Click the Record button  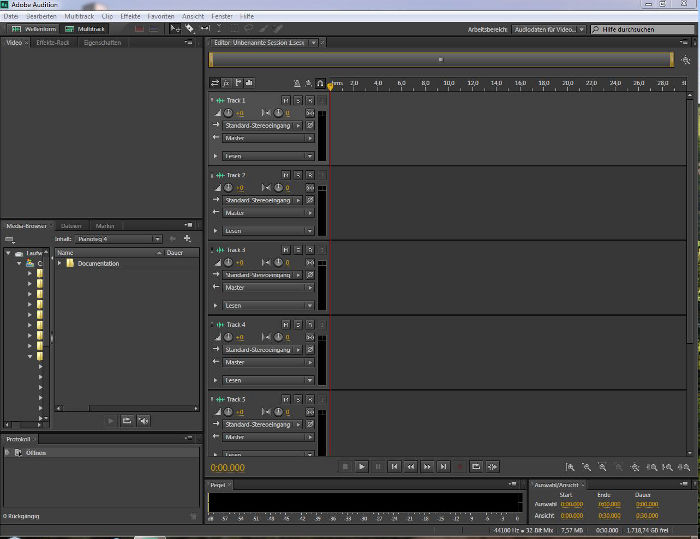[x=460, y=467]
